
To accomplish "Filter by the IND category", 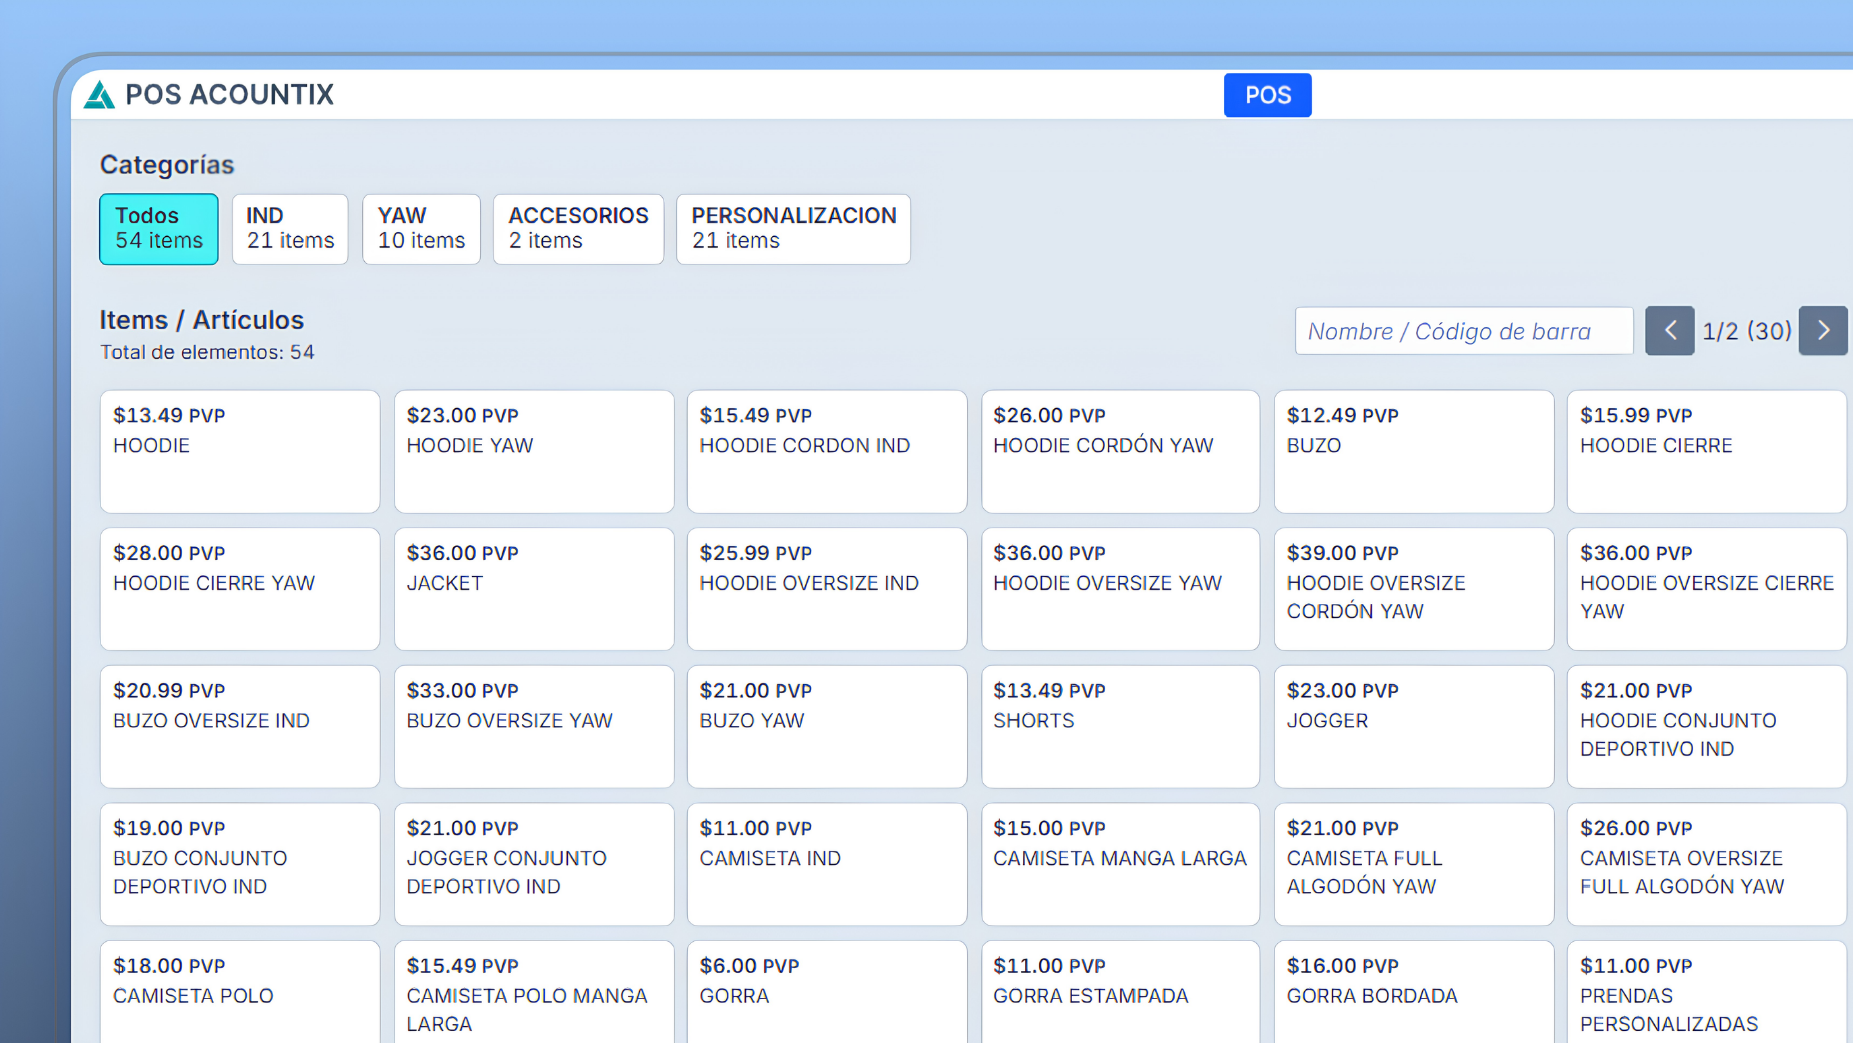I will 290,229.
